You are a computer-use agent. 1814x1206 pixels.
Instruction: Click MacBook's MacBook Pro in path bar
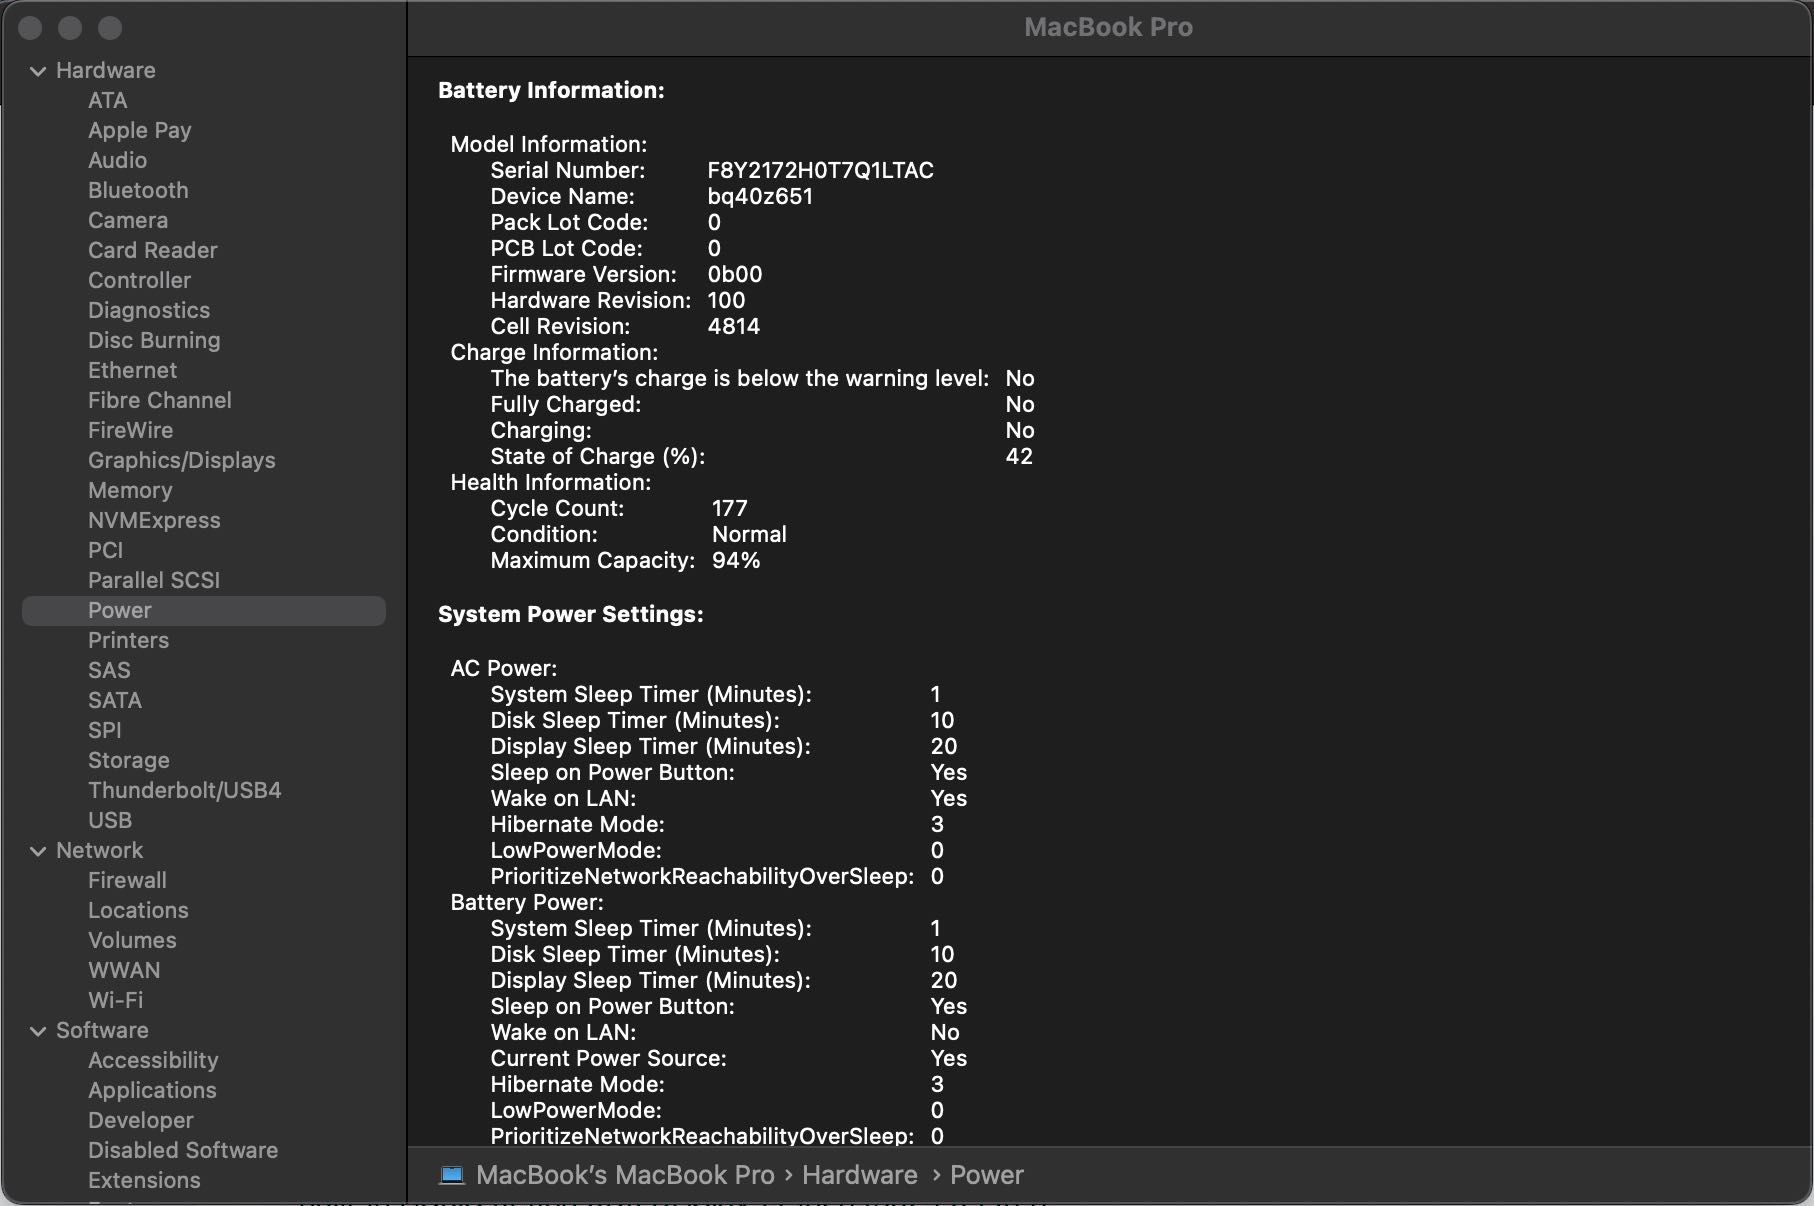tap(625, 1175)
